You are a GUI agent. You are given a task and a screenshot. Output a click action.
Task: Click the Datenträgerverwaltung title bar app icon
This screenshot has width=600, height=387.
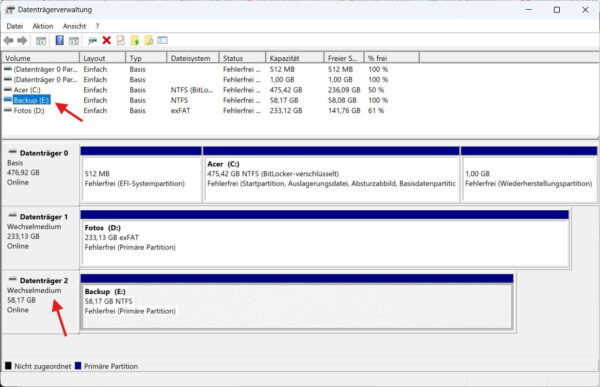10,10
